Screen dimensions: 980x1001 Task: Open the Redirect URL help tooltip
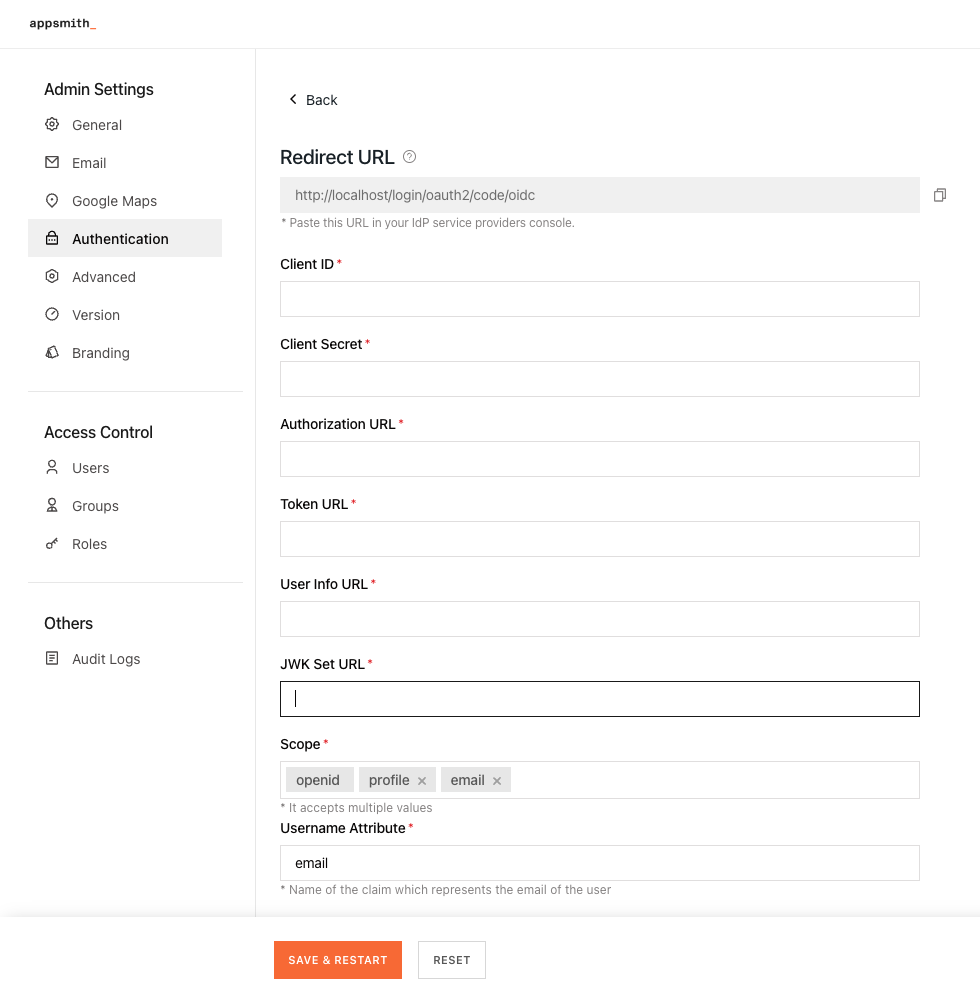point(409,156)
